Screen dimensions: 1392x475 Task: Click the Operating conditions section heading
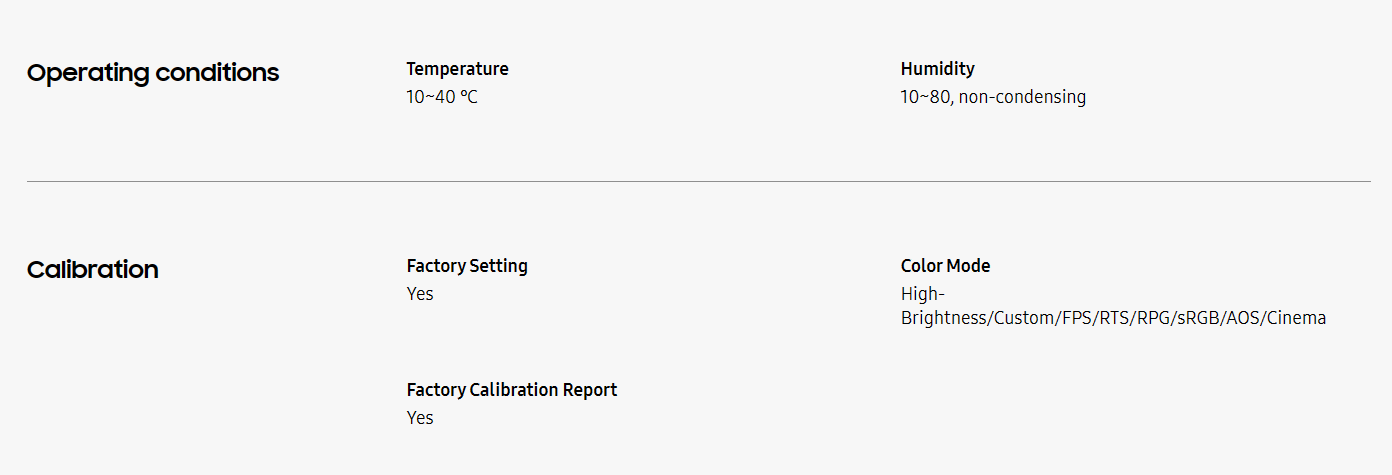click(x=153, y=73)
